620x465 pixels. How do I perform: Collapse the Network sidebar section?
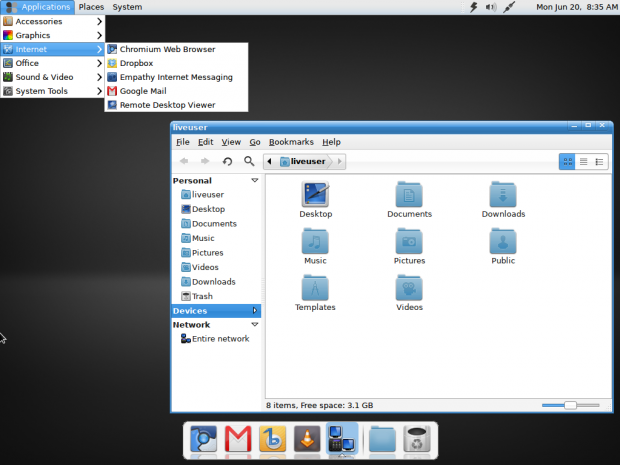255,324
